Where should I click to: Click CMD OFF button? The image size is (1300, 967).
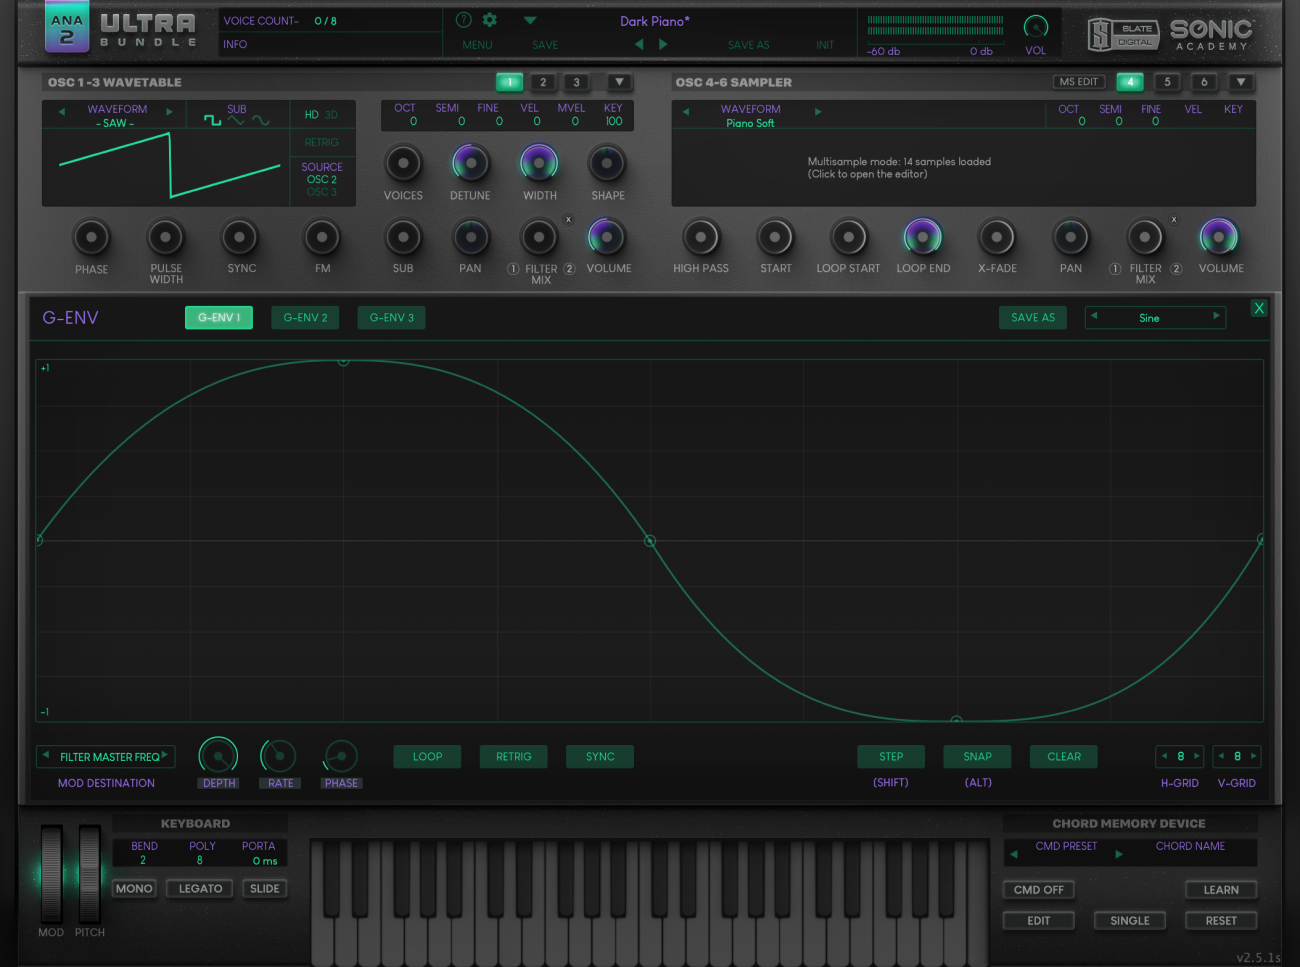[1039, 890]
